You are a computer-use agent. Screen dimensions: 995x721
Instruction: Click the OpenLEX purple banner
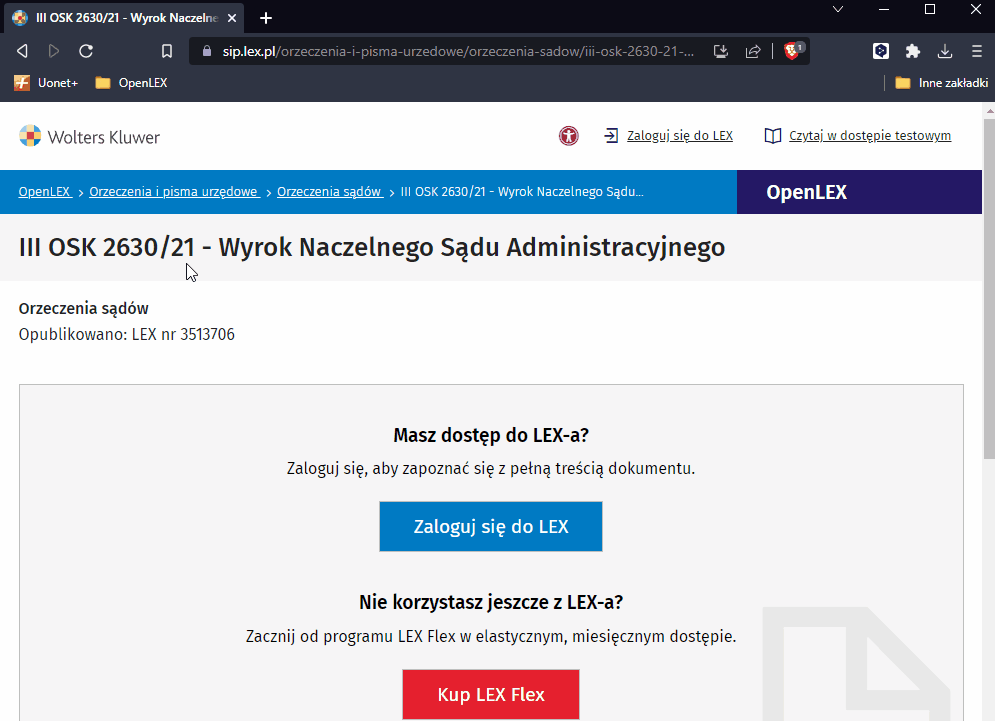pyautogui.click(x=859, y=192)
